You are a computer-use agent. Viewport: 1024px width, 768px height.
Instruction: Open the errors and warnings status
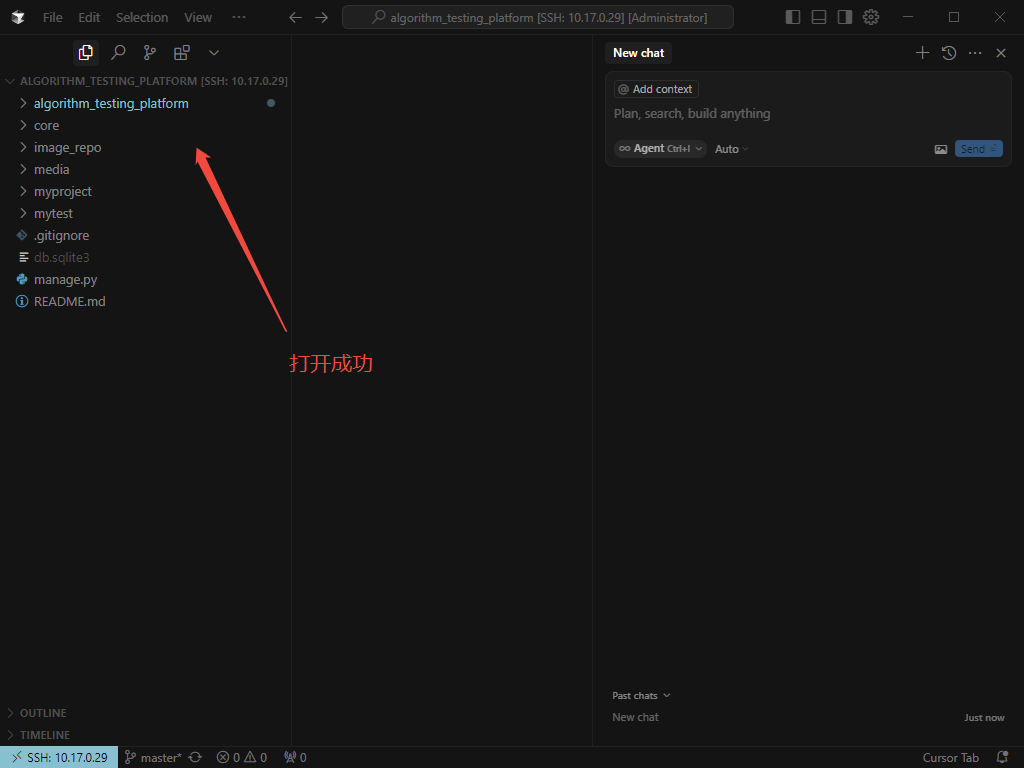click(x=242, y=758)
